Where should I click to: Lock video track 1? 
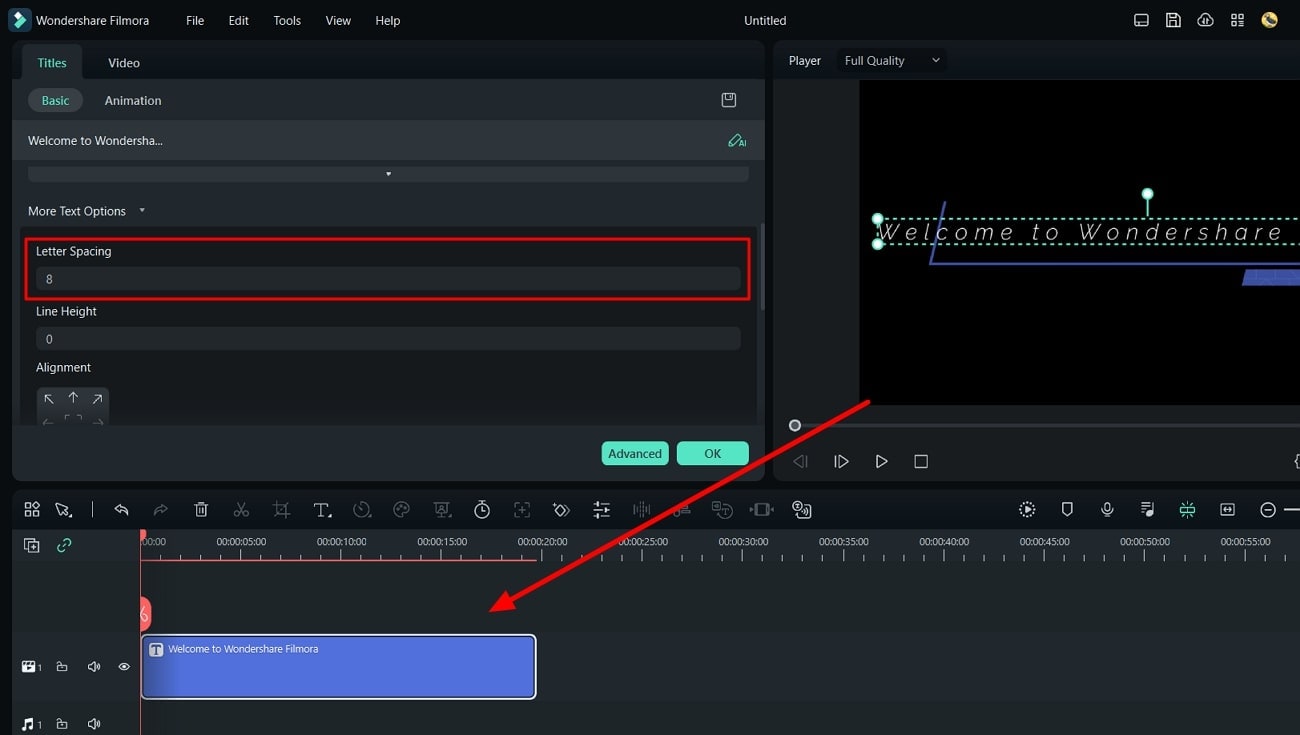pos(62,667)
